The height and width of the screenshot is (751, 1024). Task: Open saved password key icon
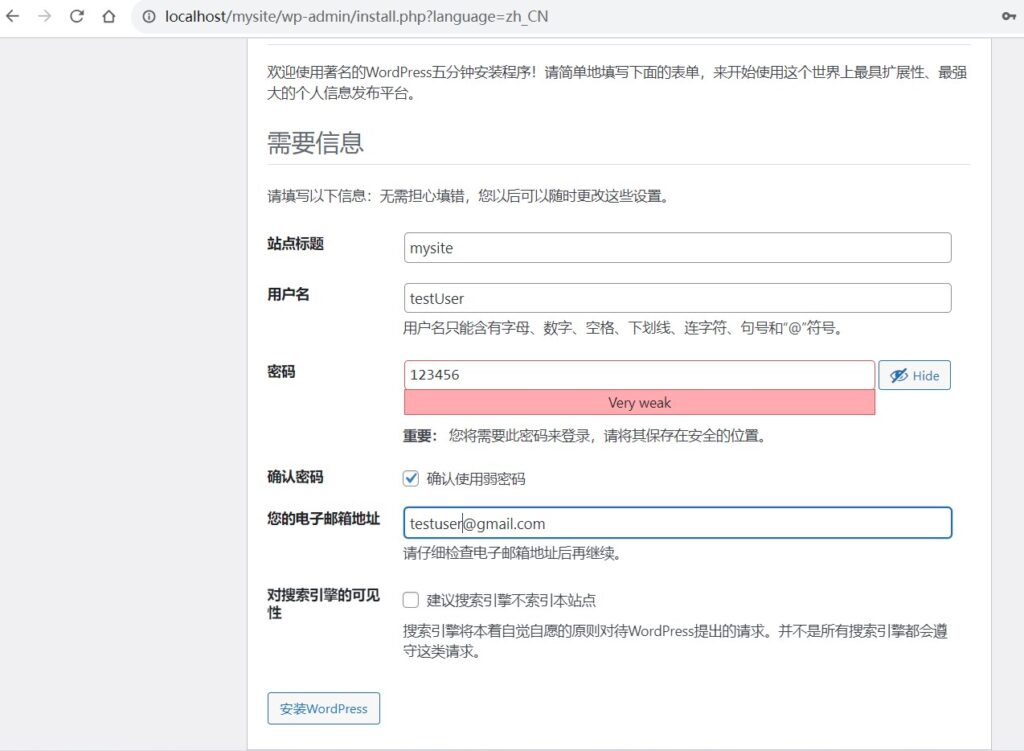click(1008, 16)
